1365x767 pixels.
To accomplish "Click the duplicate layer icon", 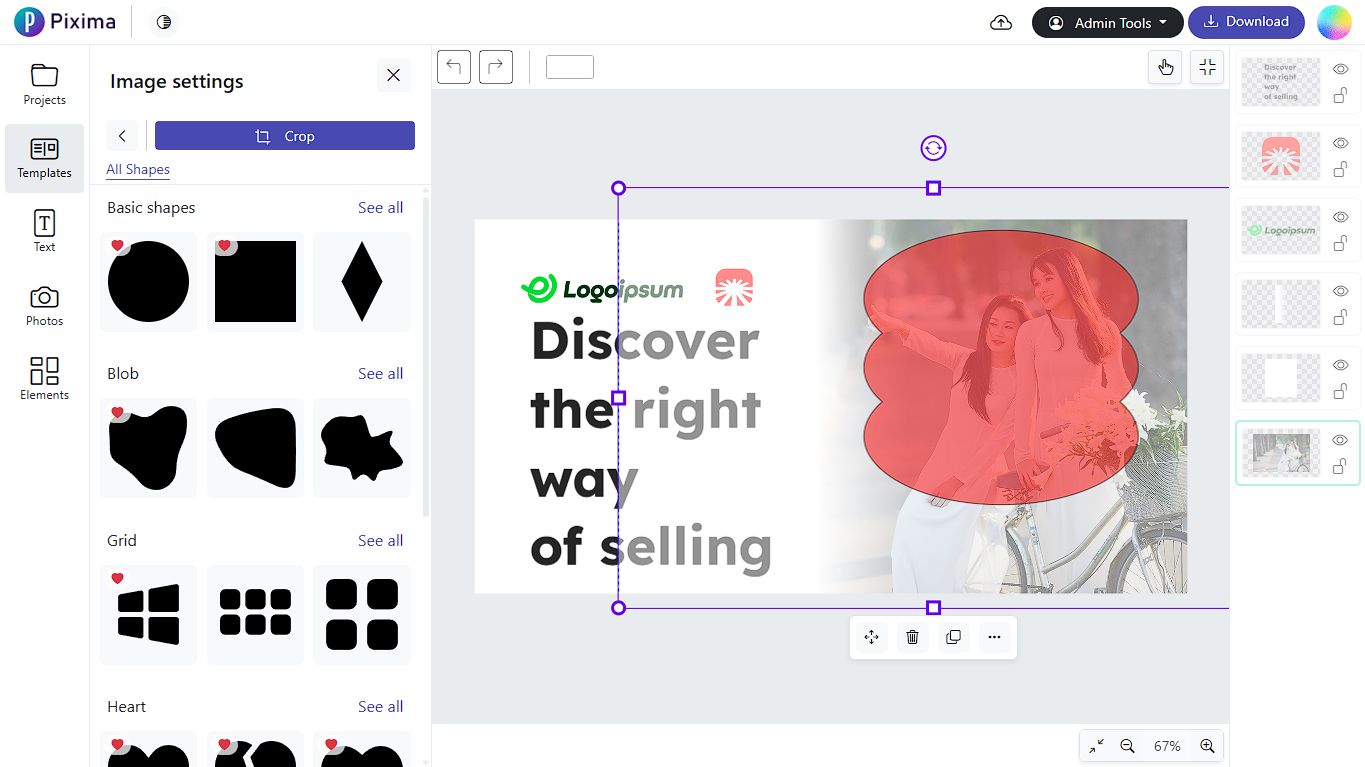I will pos(953,637).
